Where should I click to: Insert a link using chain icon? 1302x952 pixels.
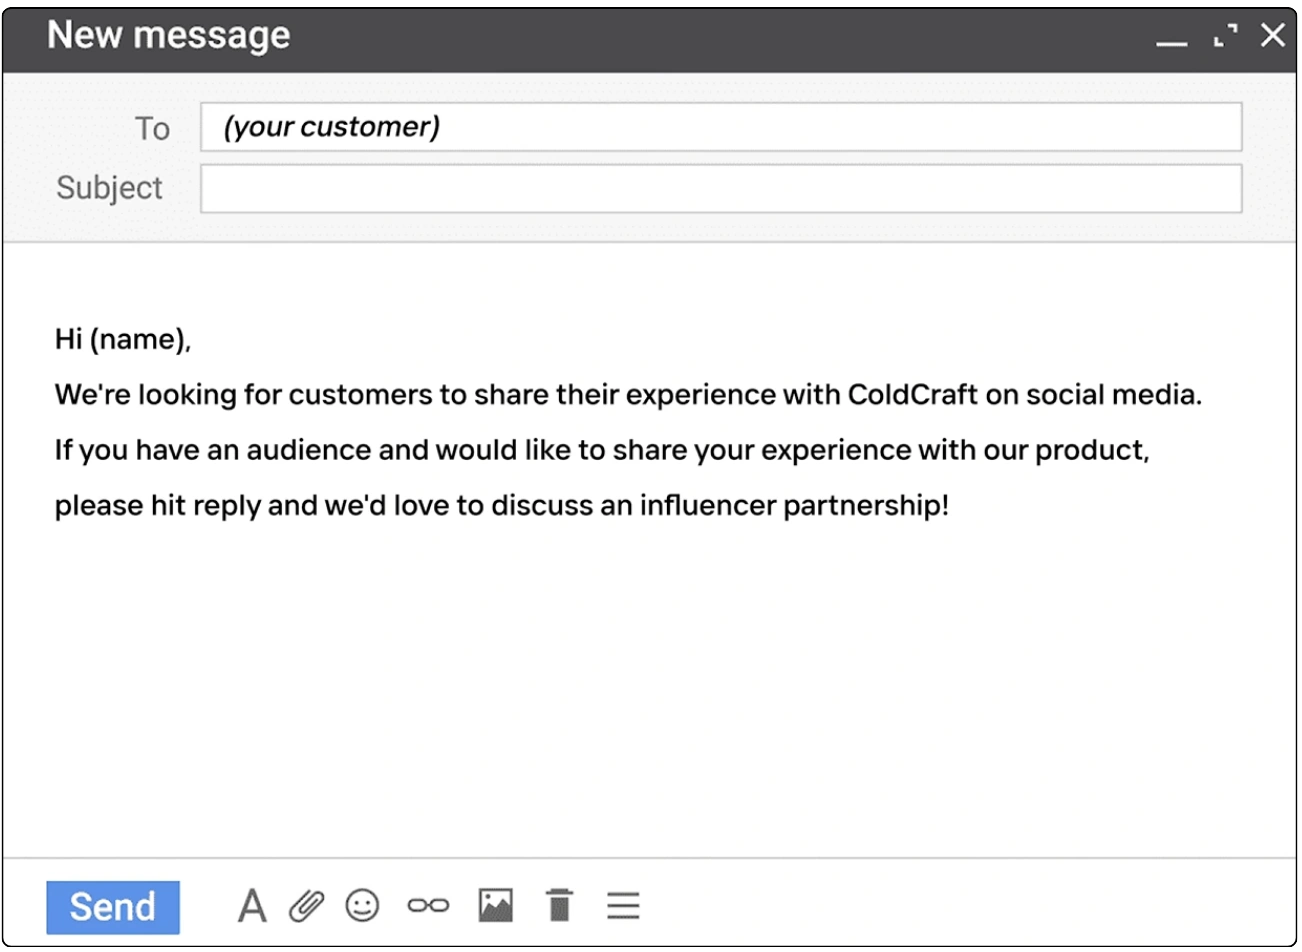(x=428, y=906)
